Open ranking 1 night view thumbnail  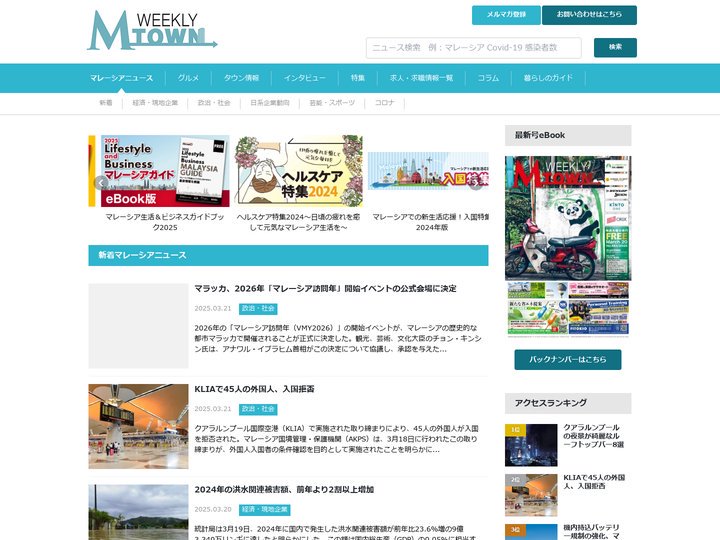(x=531, y=445)
